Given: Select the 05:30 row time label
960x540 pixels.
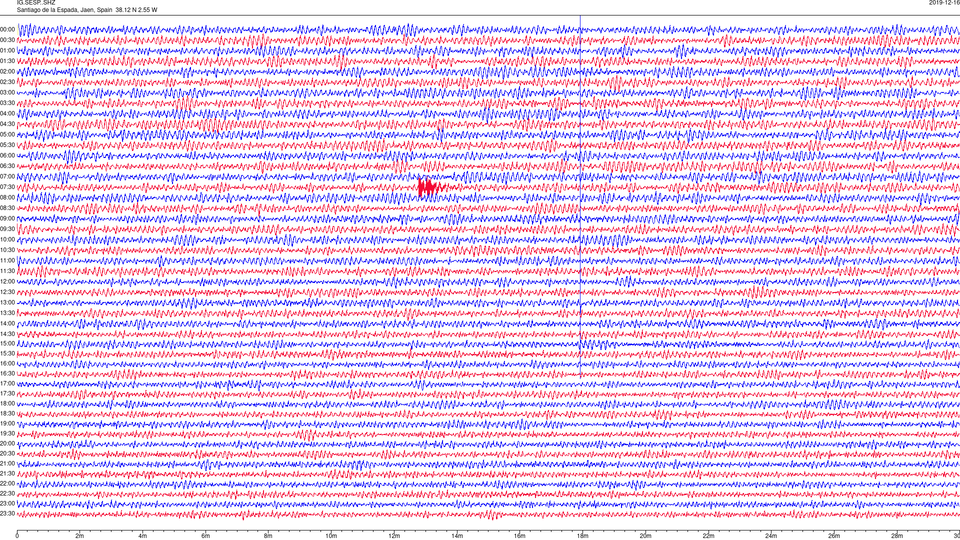Looking at the screenshot, I should click(x=7, y=145).
